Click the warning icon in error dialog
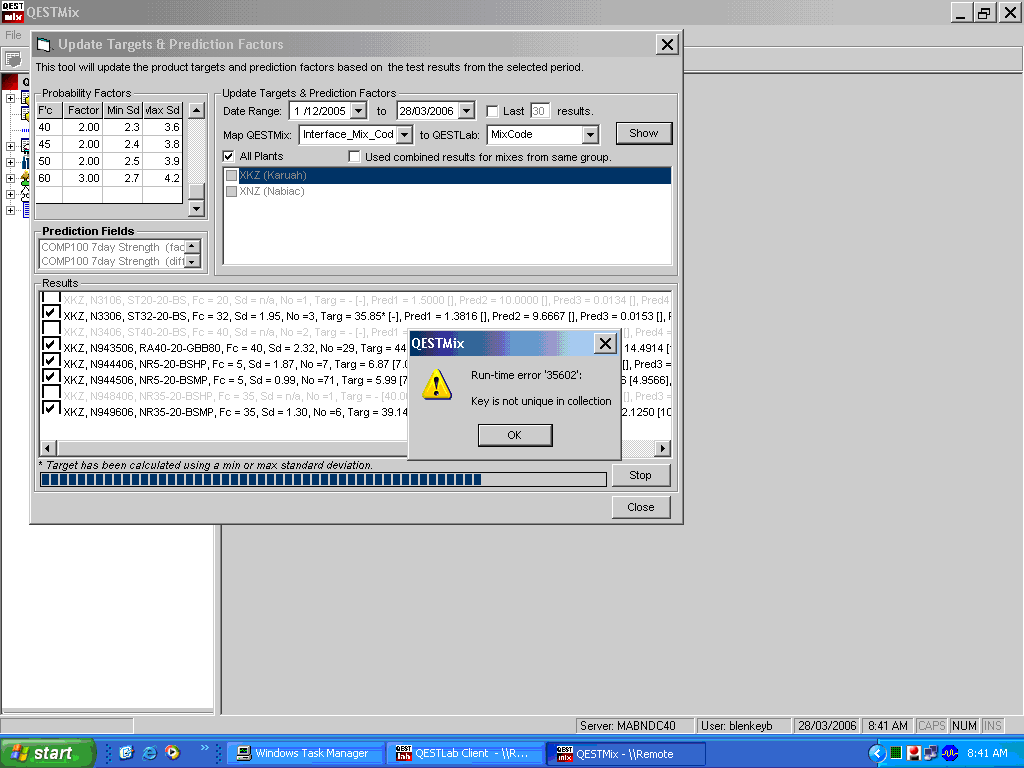This screenshot has height=768, width=1024. tap(436, 386)
